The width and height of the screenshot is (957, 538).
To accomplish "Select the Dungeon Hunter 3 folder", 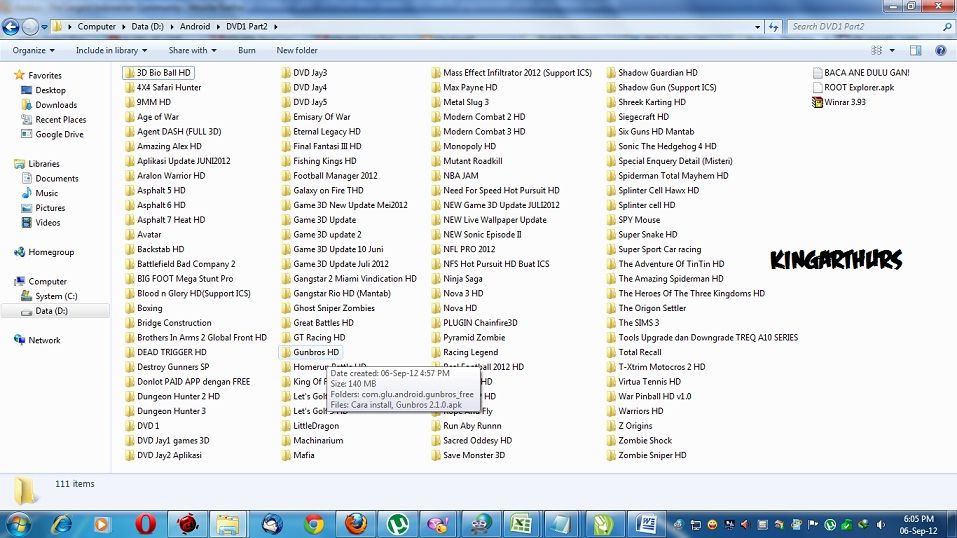I will [x=165, y=411].
